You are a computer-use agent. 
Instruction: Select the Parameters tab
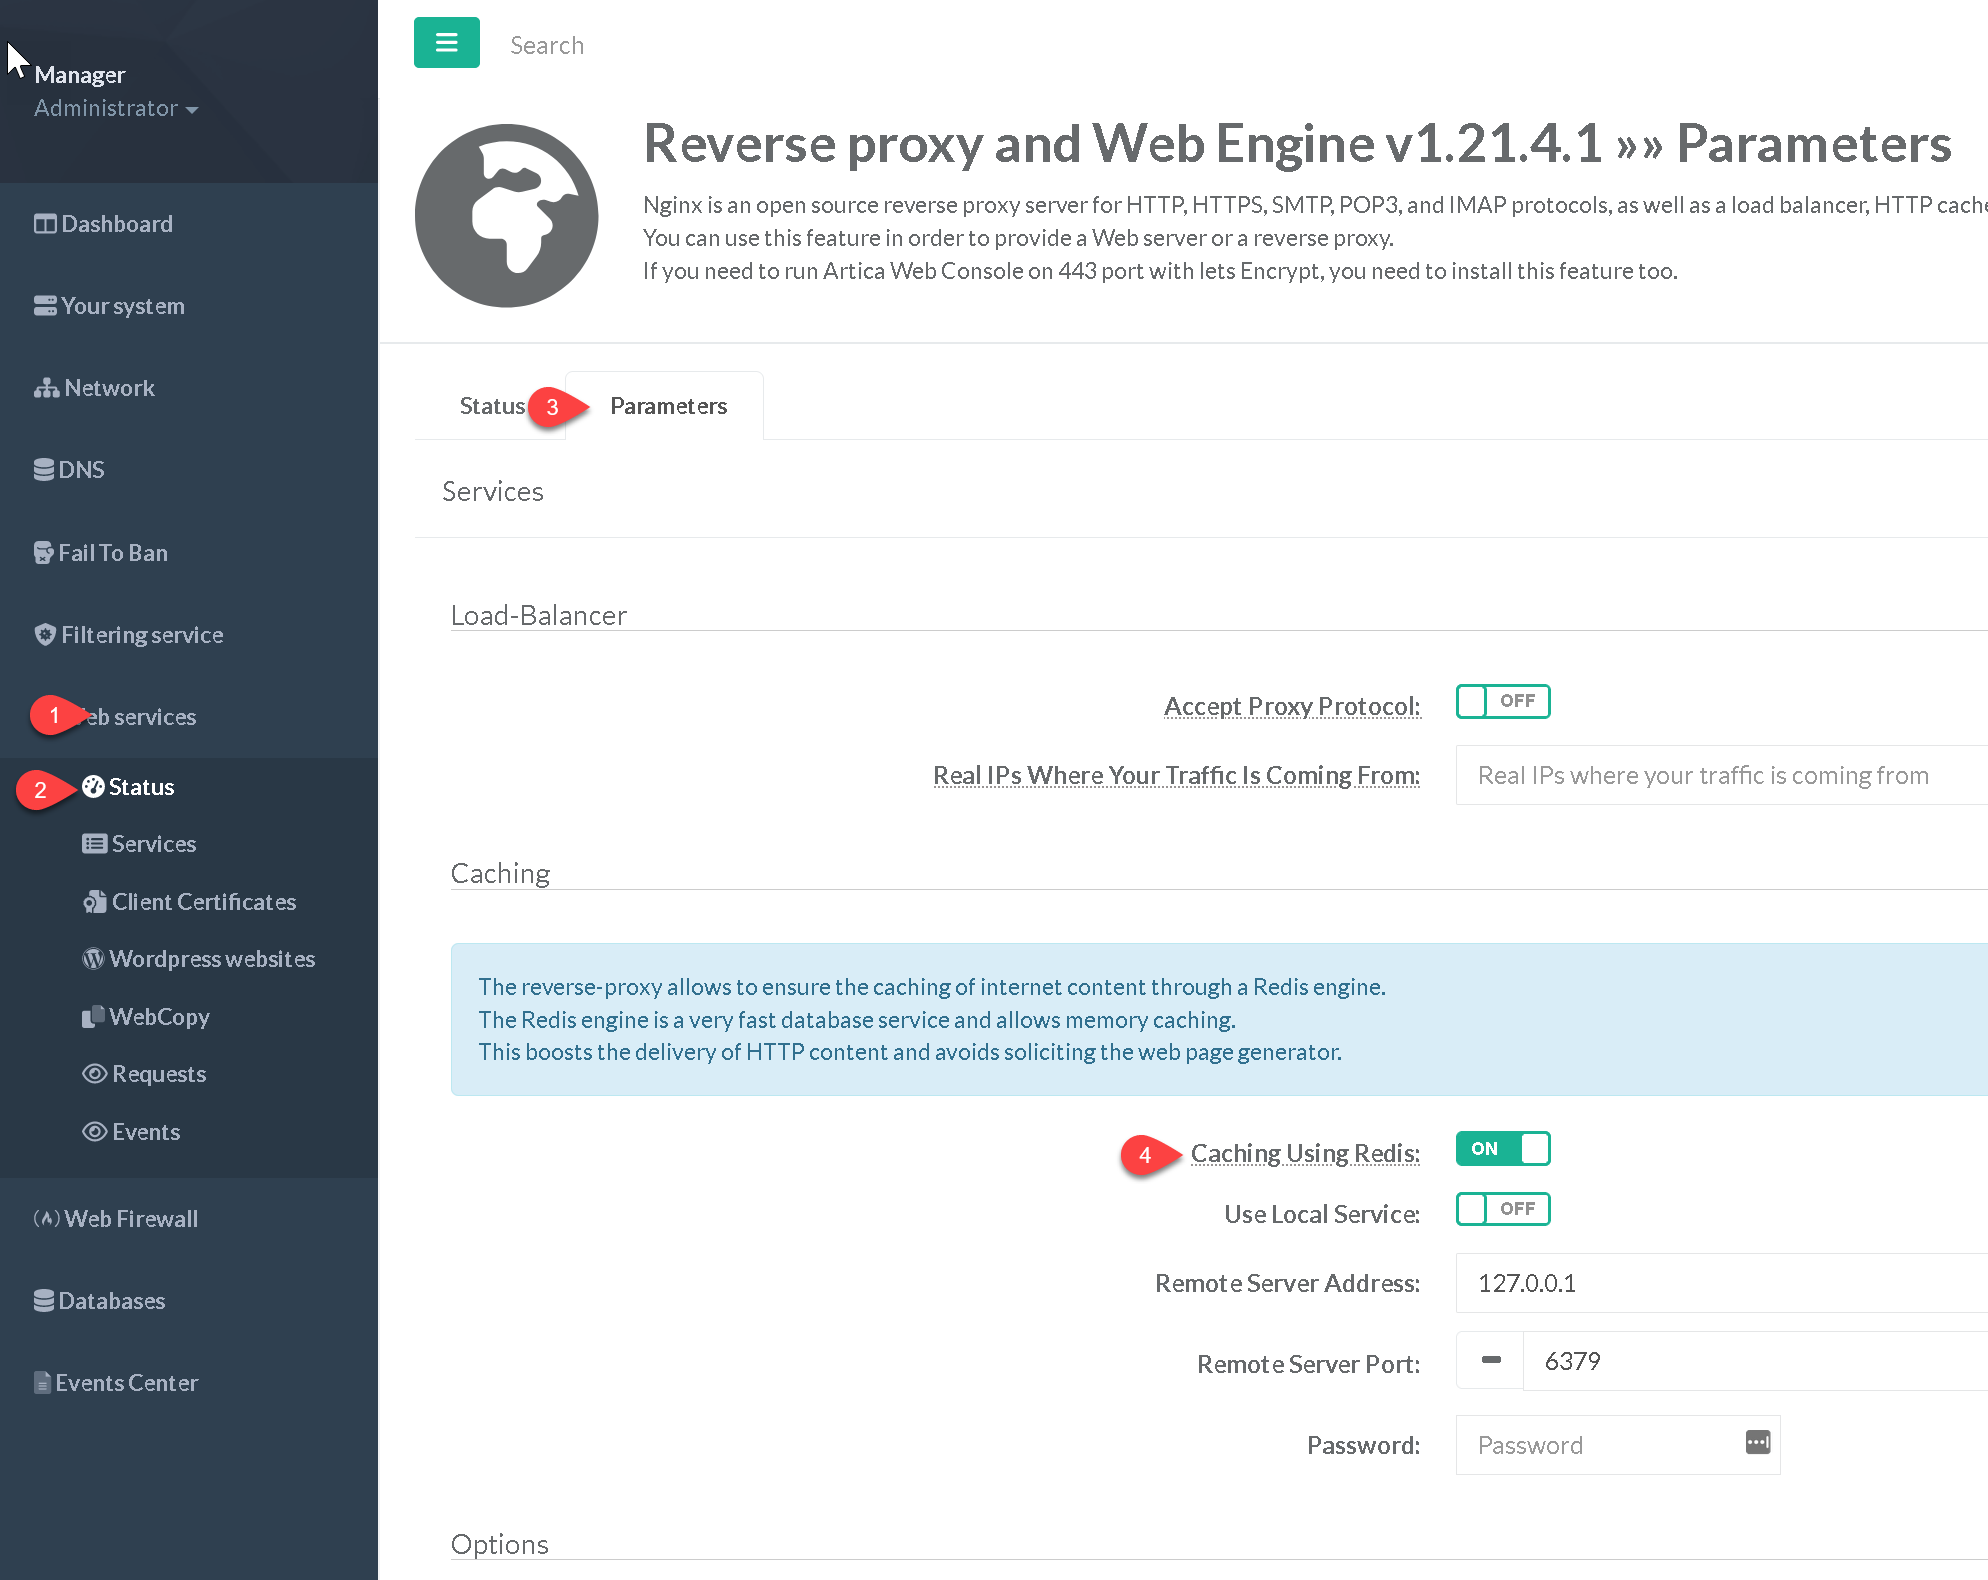[668, 406]
